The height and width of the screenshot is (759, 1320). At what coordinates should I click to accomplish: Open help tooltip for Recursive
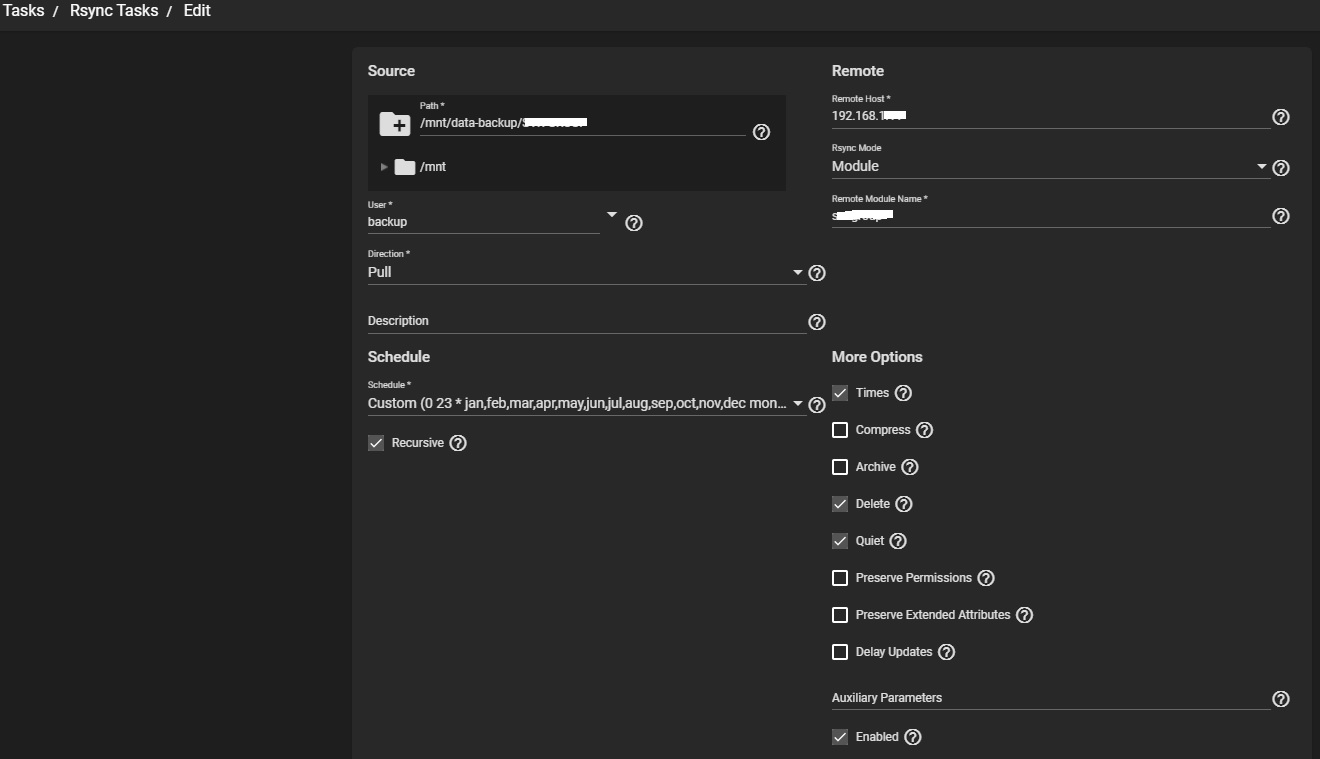pos(458,443)
